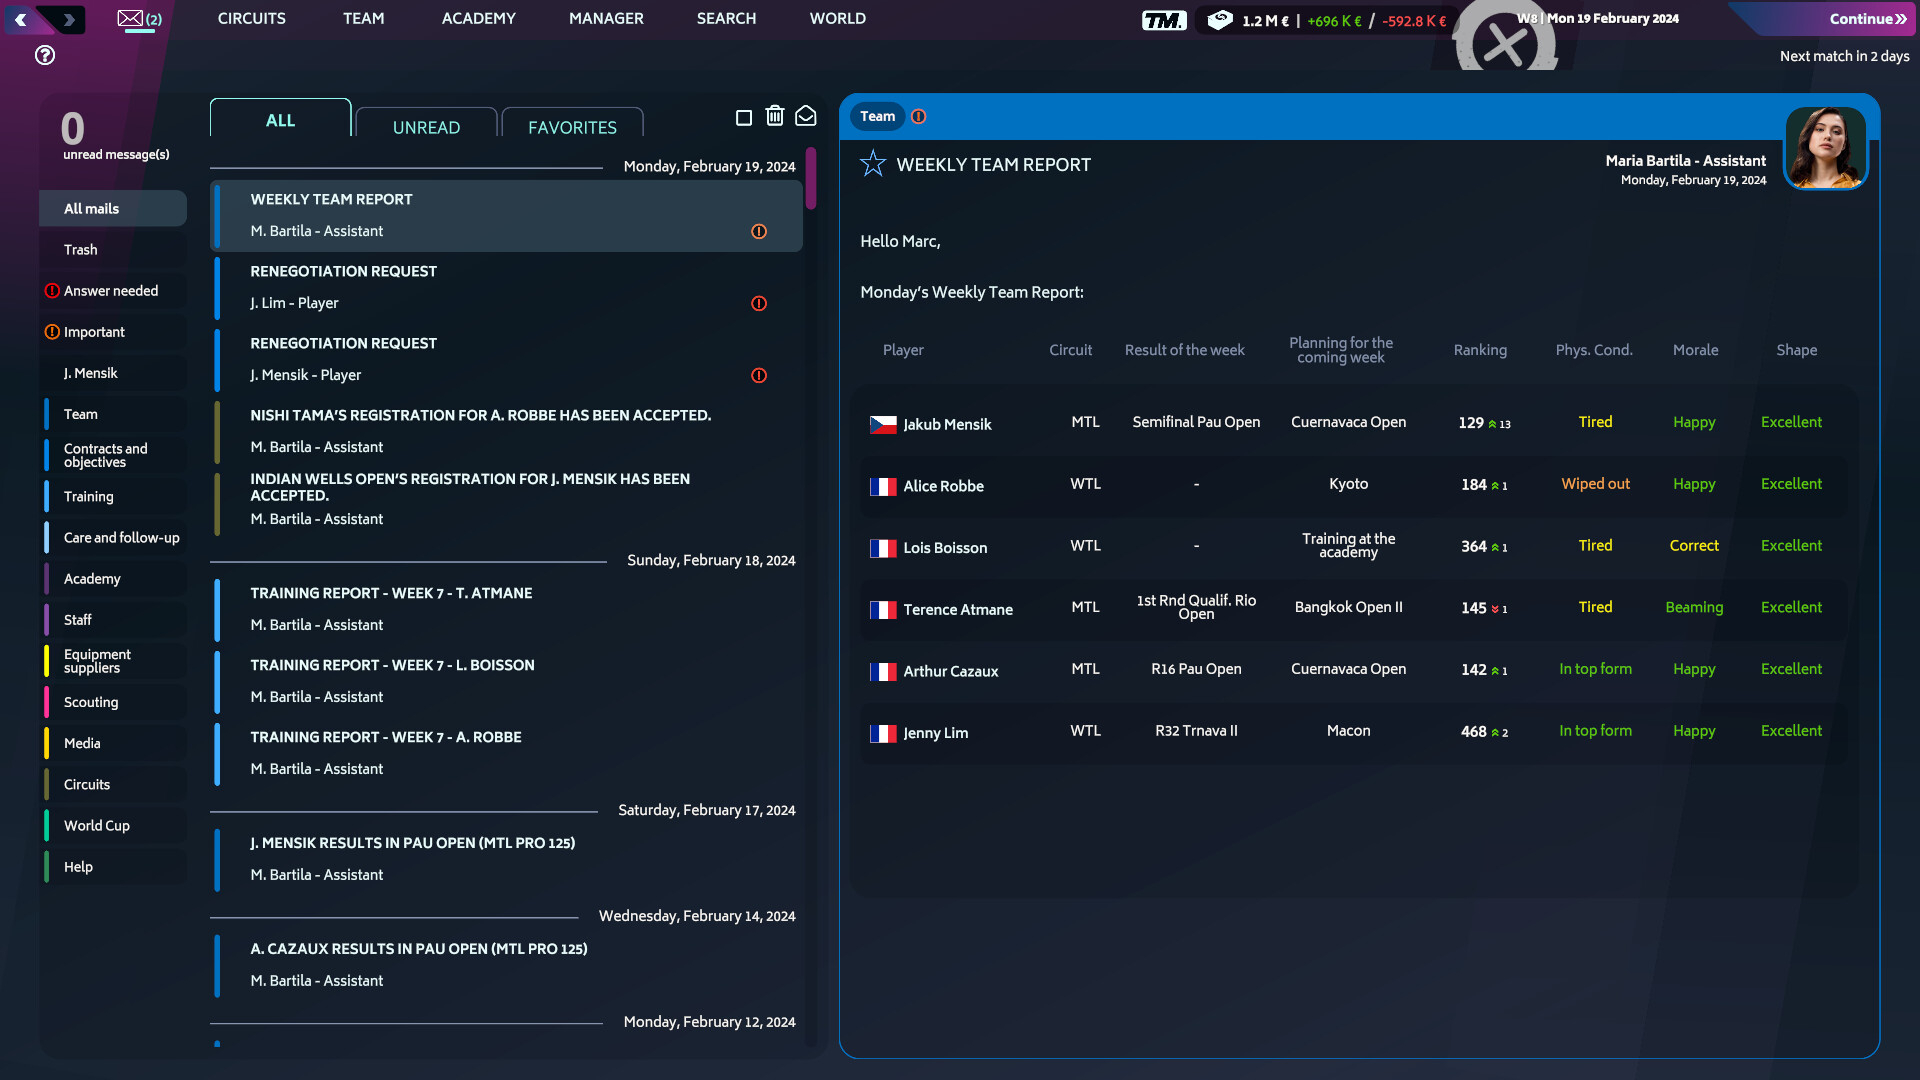Toggle unread status on renegotiation request
Viewport: 1920px width, 1080px height.
click(x=220, y=287)
